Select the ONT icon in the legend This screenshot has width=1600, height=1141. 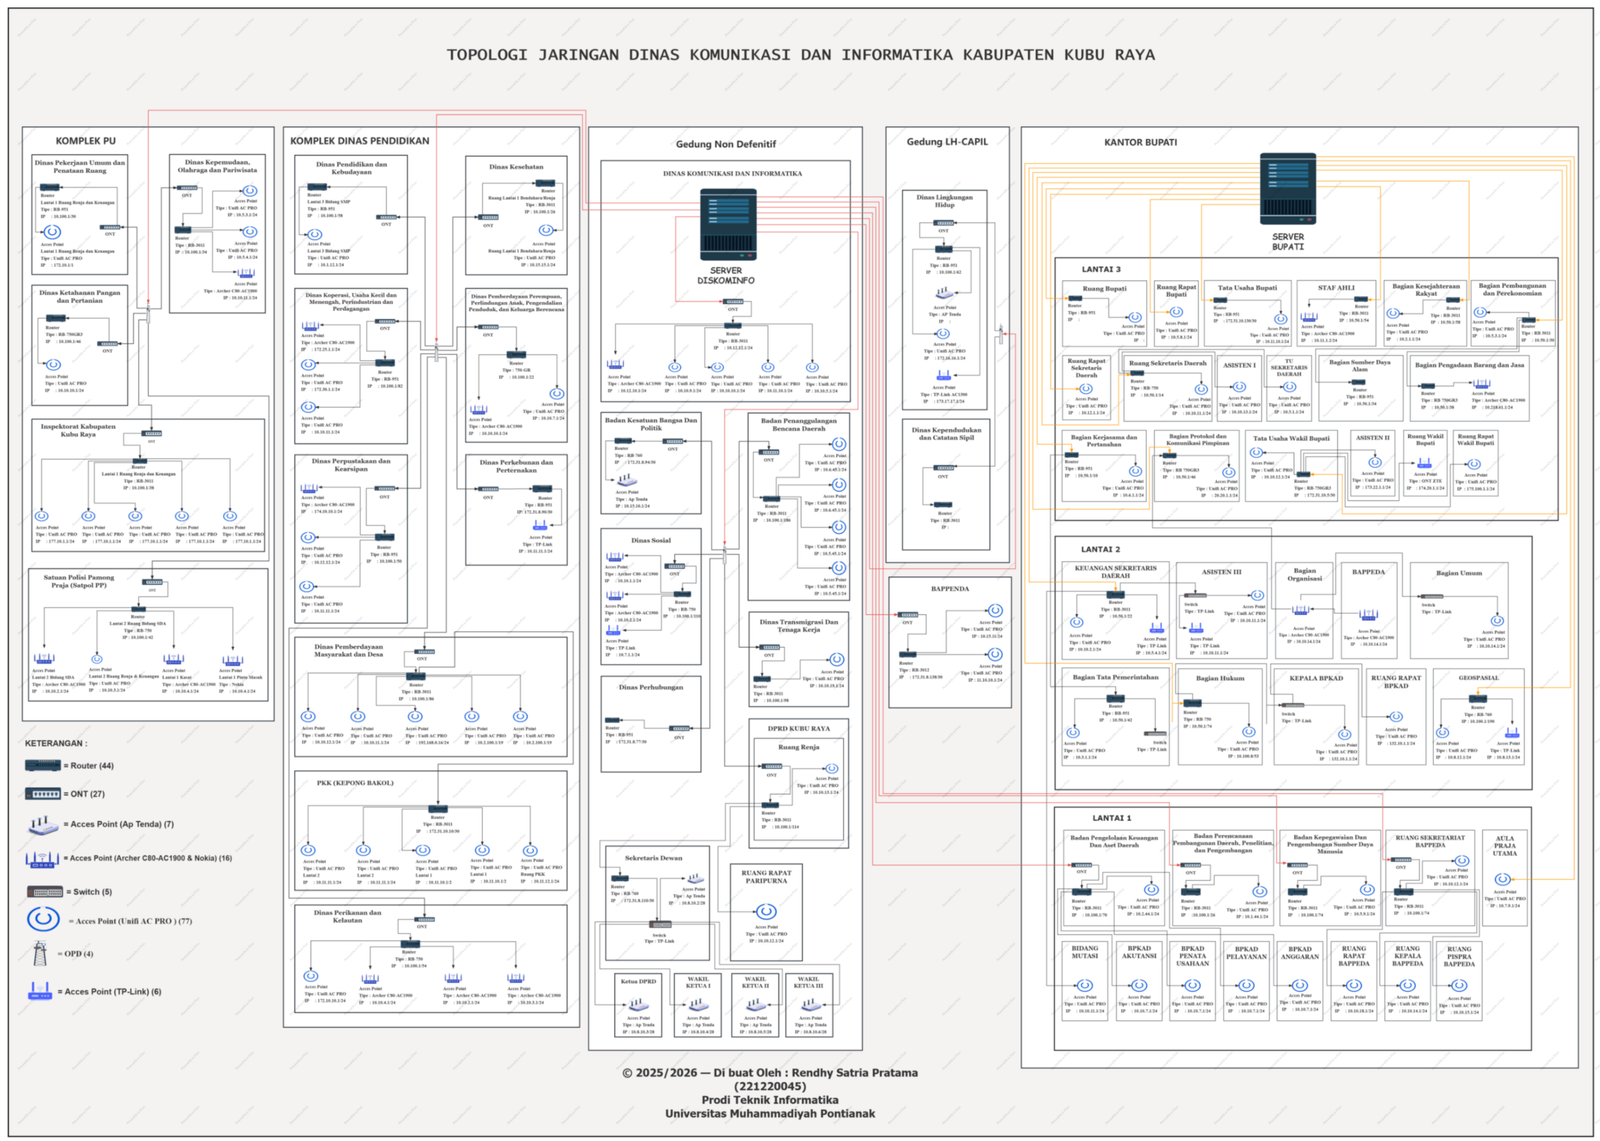point(44,794)
